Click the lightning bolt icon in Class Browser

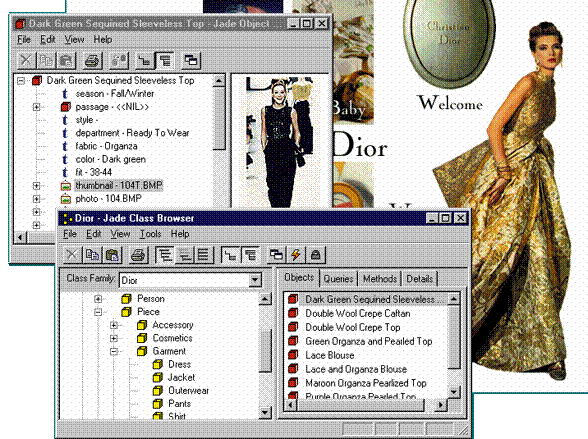(x=296, y=255)
